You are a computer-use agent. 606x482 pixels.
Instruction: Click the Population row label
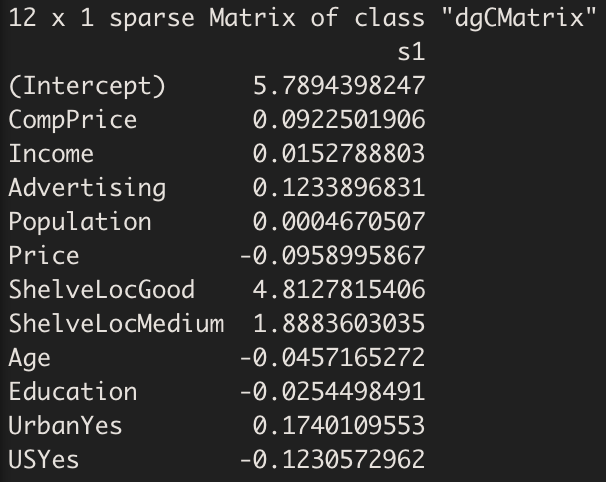[80, 222]
